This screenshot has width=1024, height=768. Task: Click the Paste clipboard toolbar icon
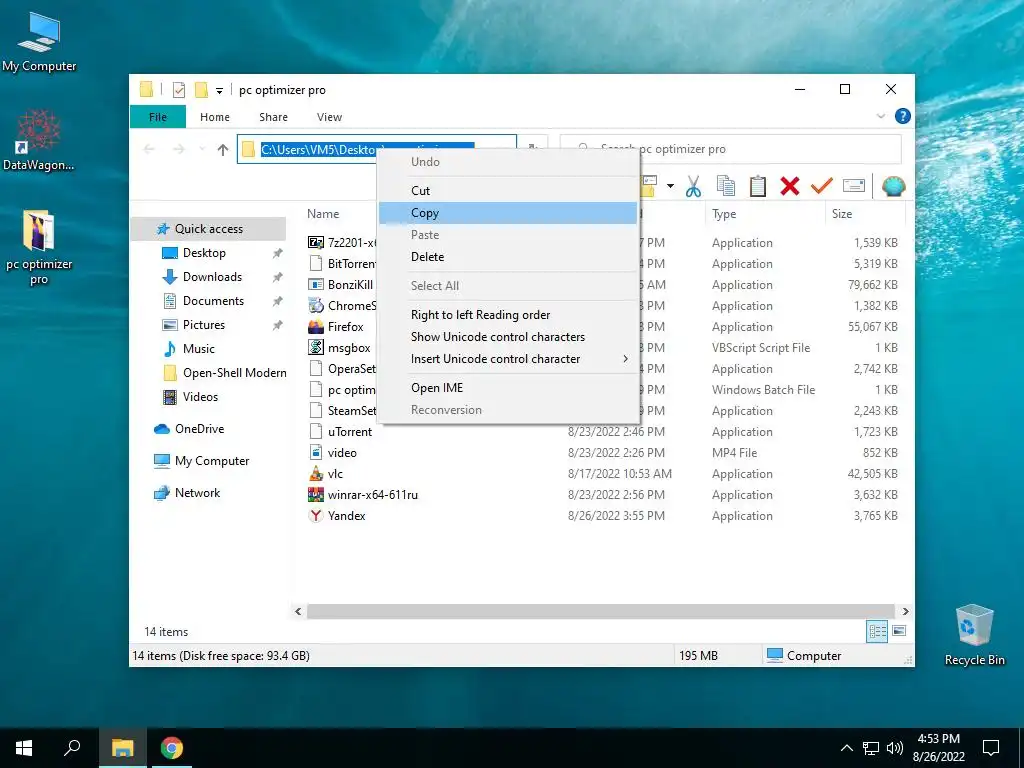click(758, 186)
